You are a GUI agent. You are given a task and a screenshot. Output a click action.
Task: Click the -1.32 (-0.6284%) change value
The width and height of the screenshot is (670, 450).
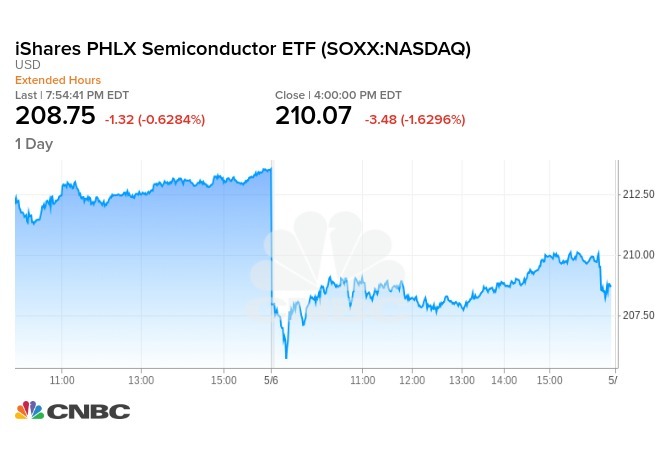(155, 118)
